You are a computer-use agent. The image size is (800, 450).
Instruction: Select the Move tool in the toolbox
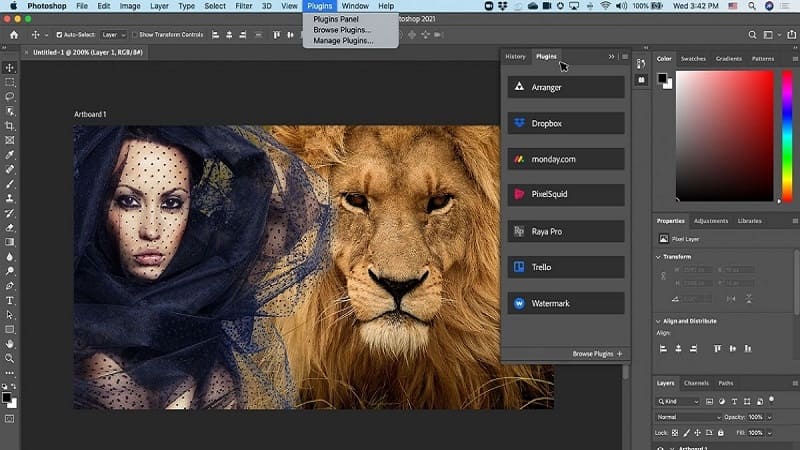point(10,67)
